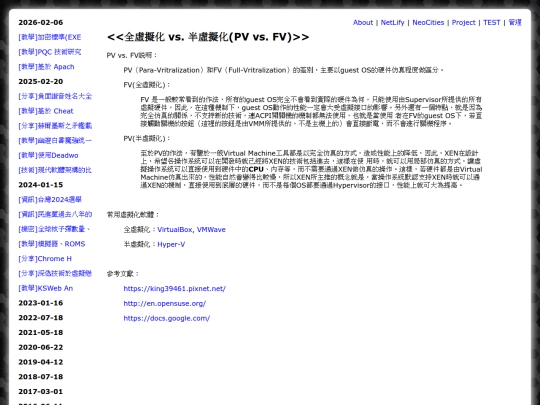The image size is (540, 405).
Task: Click the page title 全虛擬化 vs. 半虛擬化
Action: [208, 37]
